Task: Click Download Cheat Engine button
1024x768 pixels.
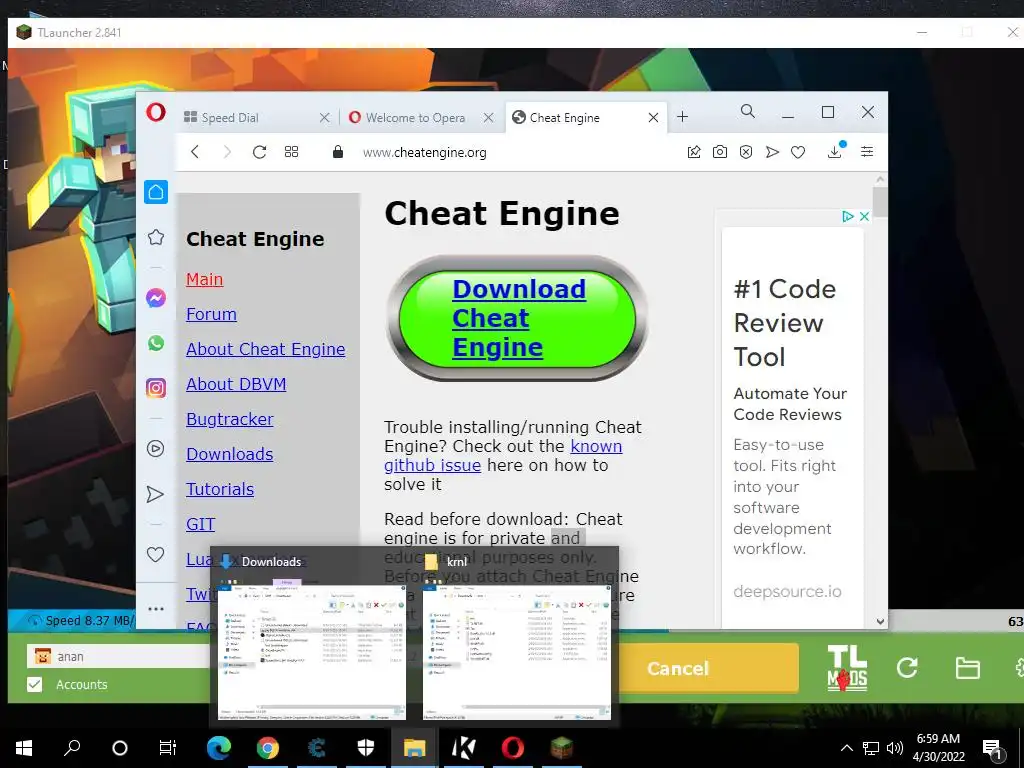Action: point(517,318)
